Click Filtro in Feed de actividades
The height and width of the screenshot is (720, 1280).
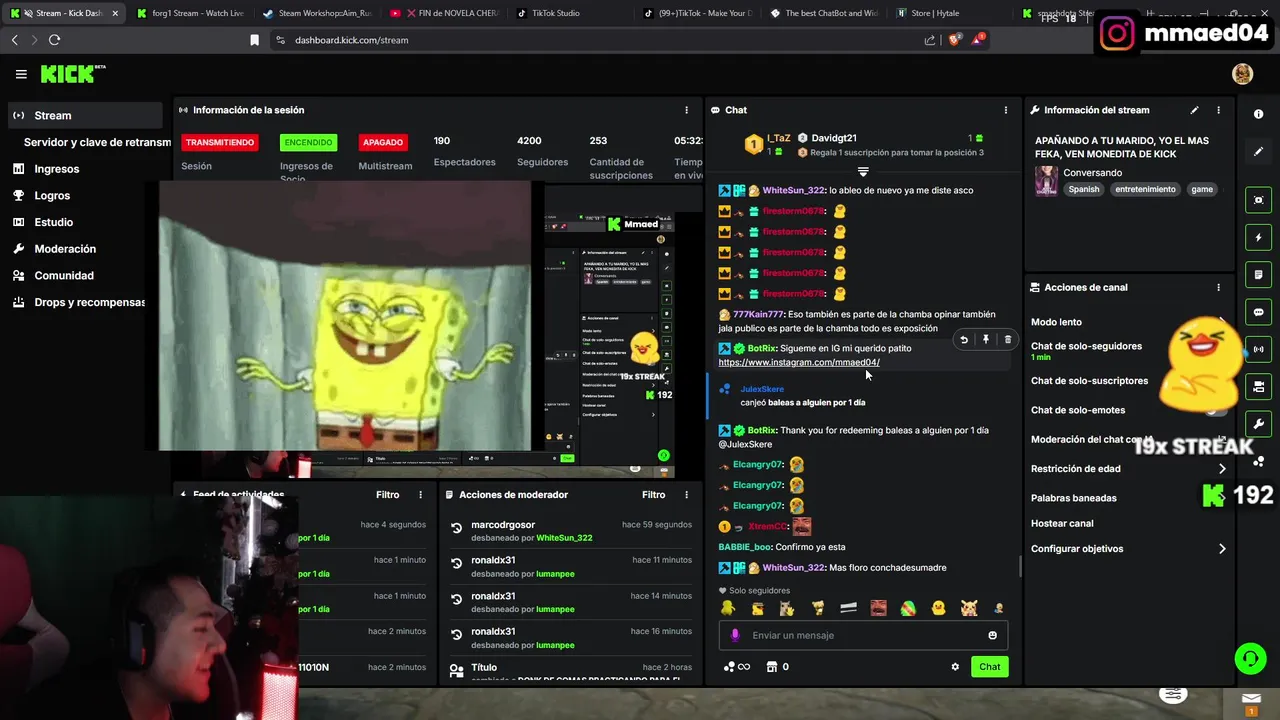click(x=387, y=495)
